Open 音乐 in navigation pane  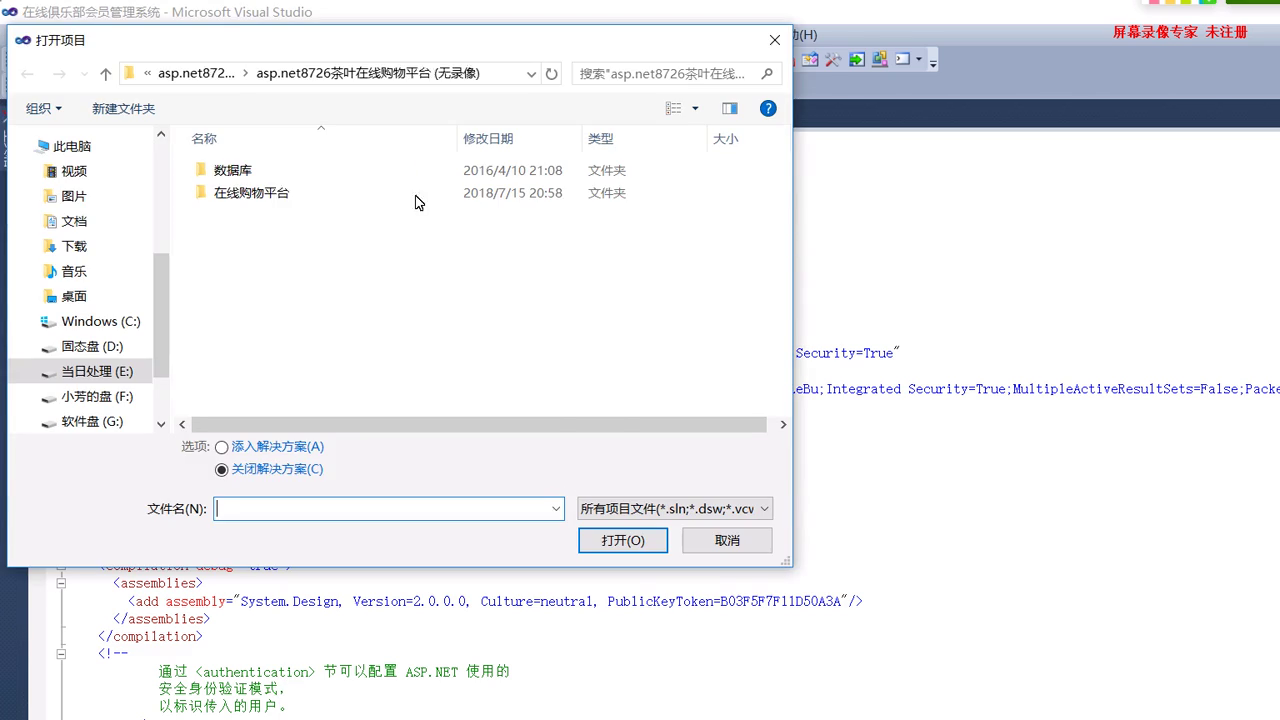pos(74,271)
